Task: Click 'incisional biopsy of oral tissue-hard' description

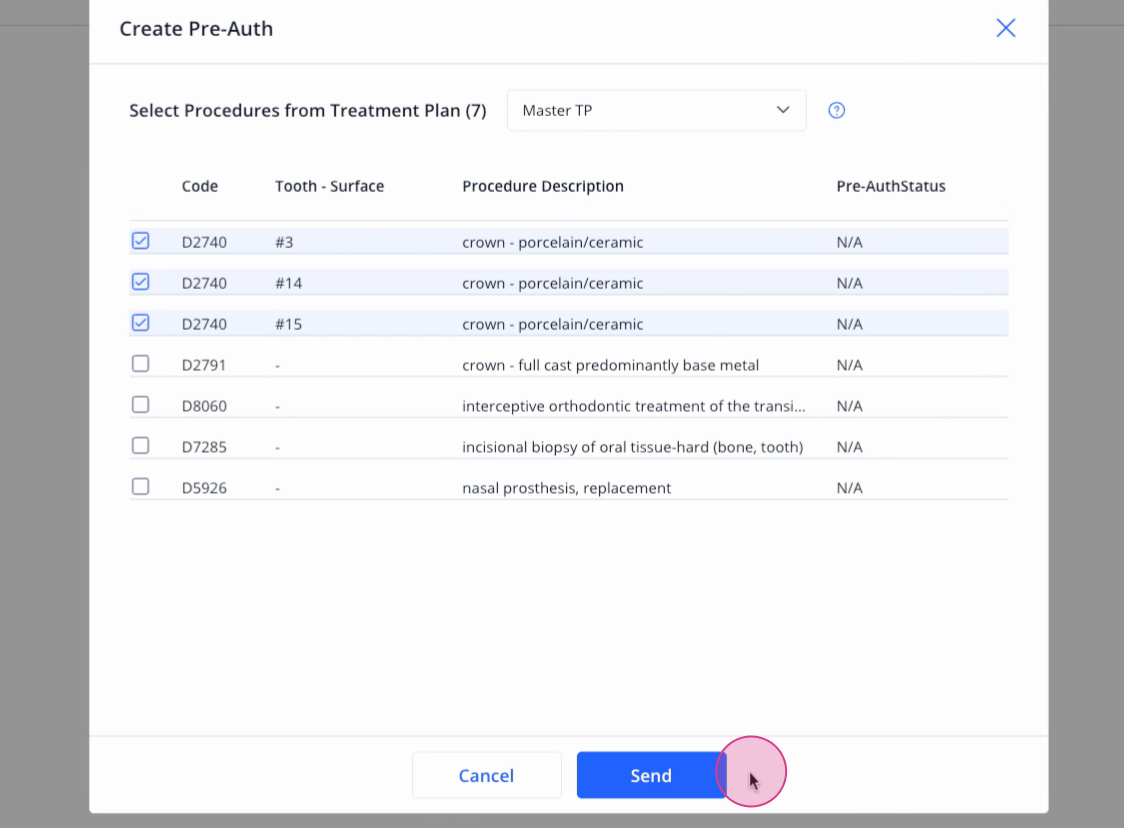Action: [x=632, y=447]
